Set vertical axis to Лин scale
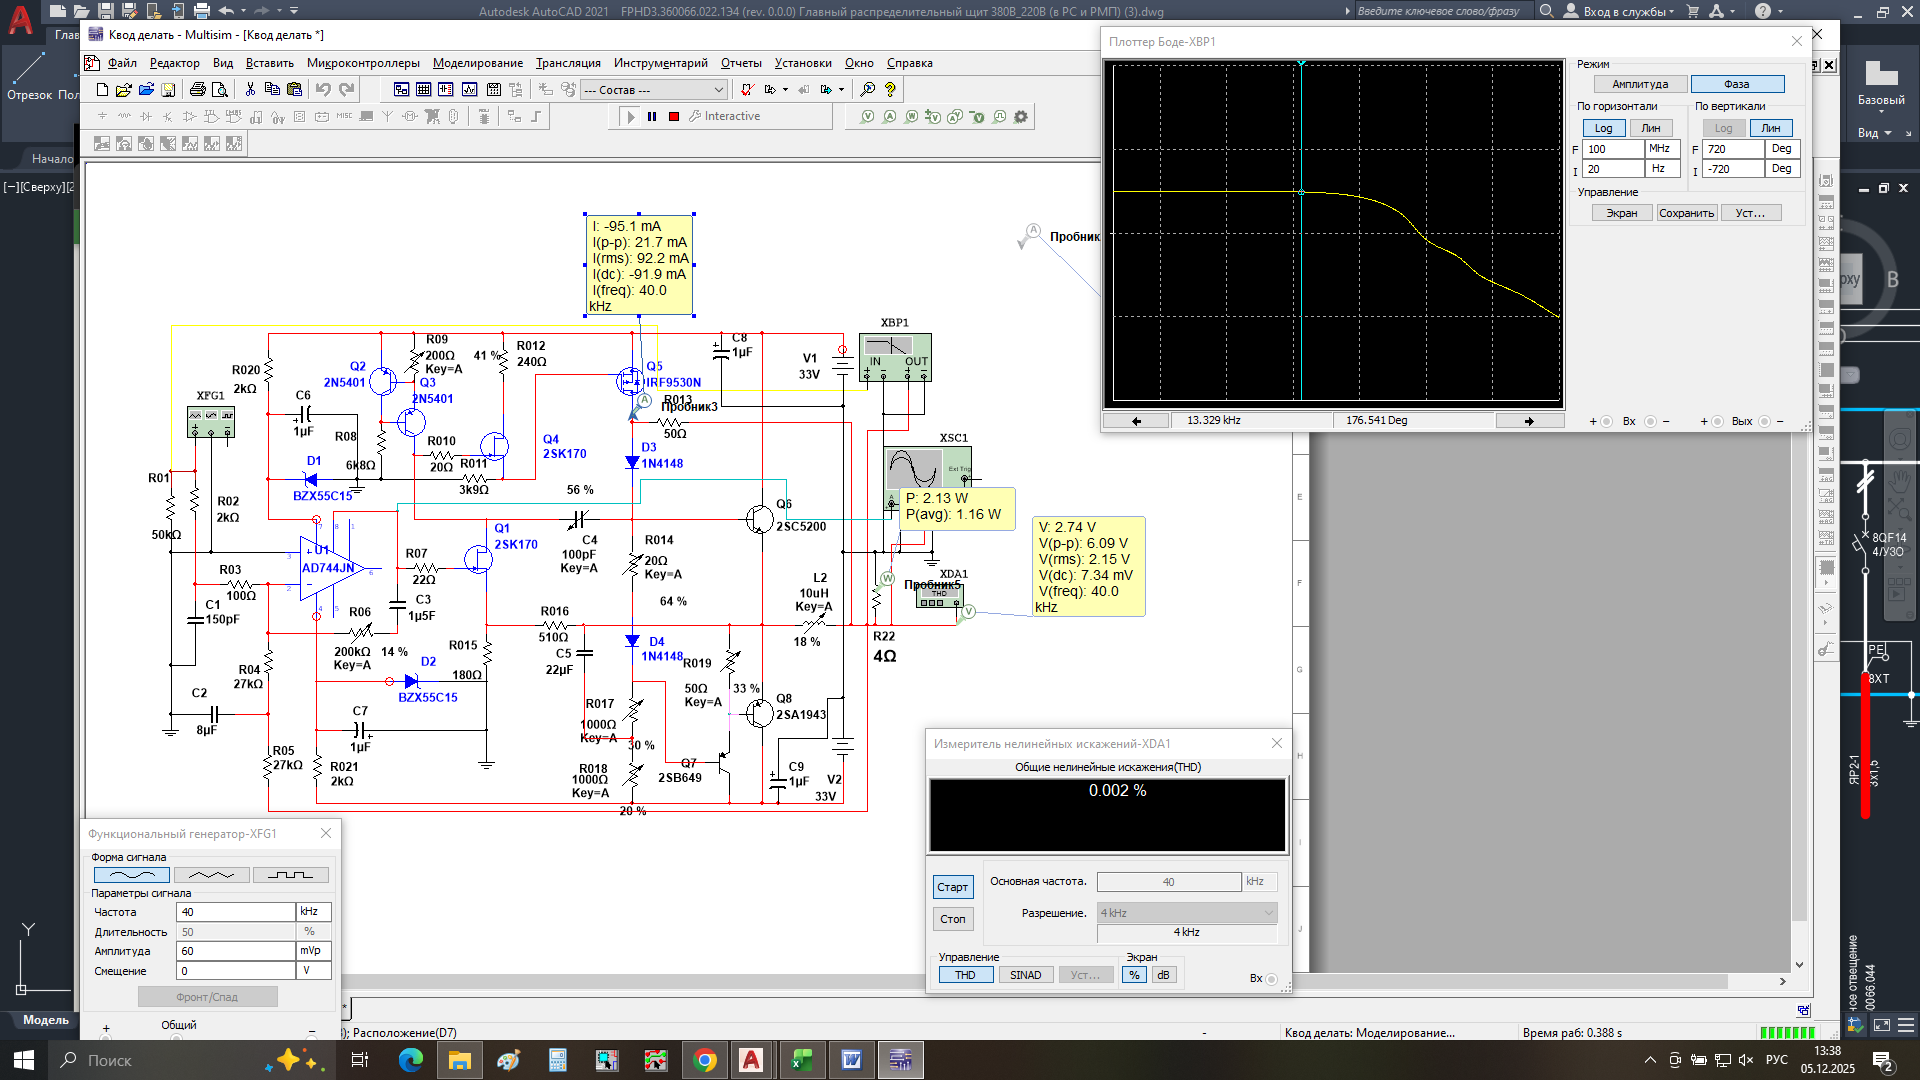 pyautogui.click(x=1771, y=129)
